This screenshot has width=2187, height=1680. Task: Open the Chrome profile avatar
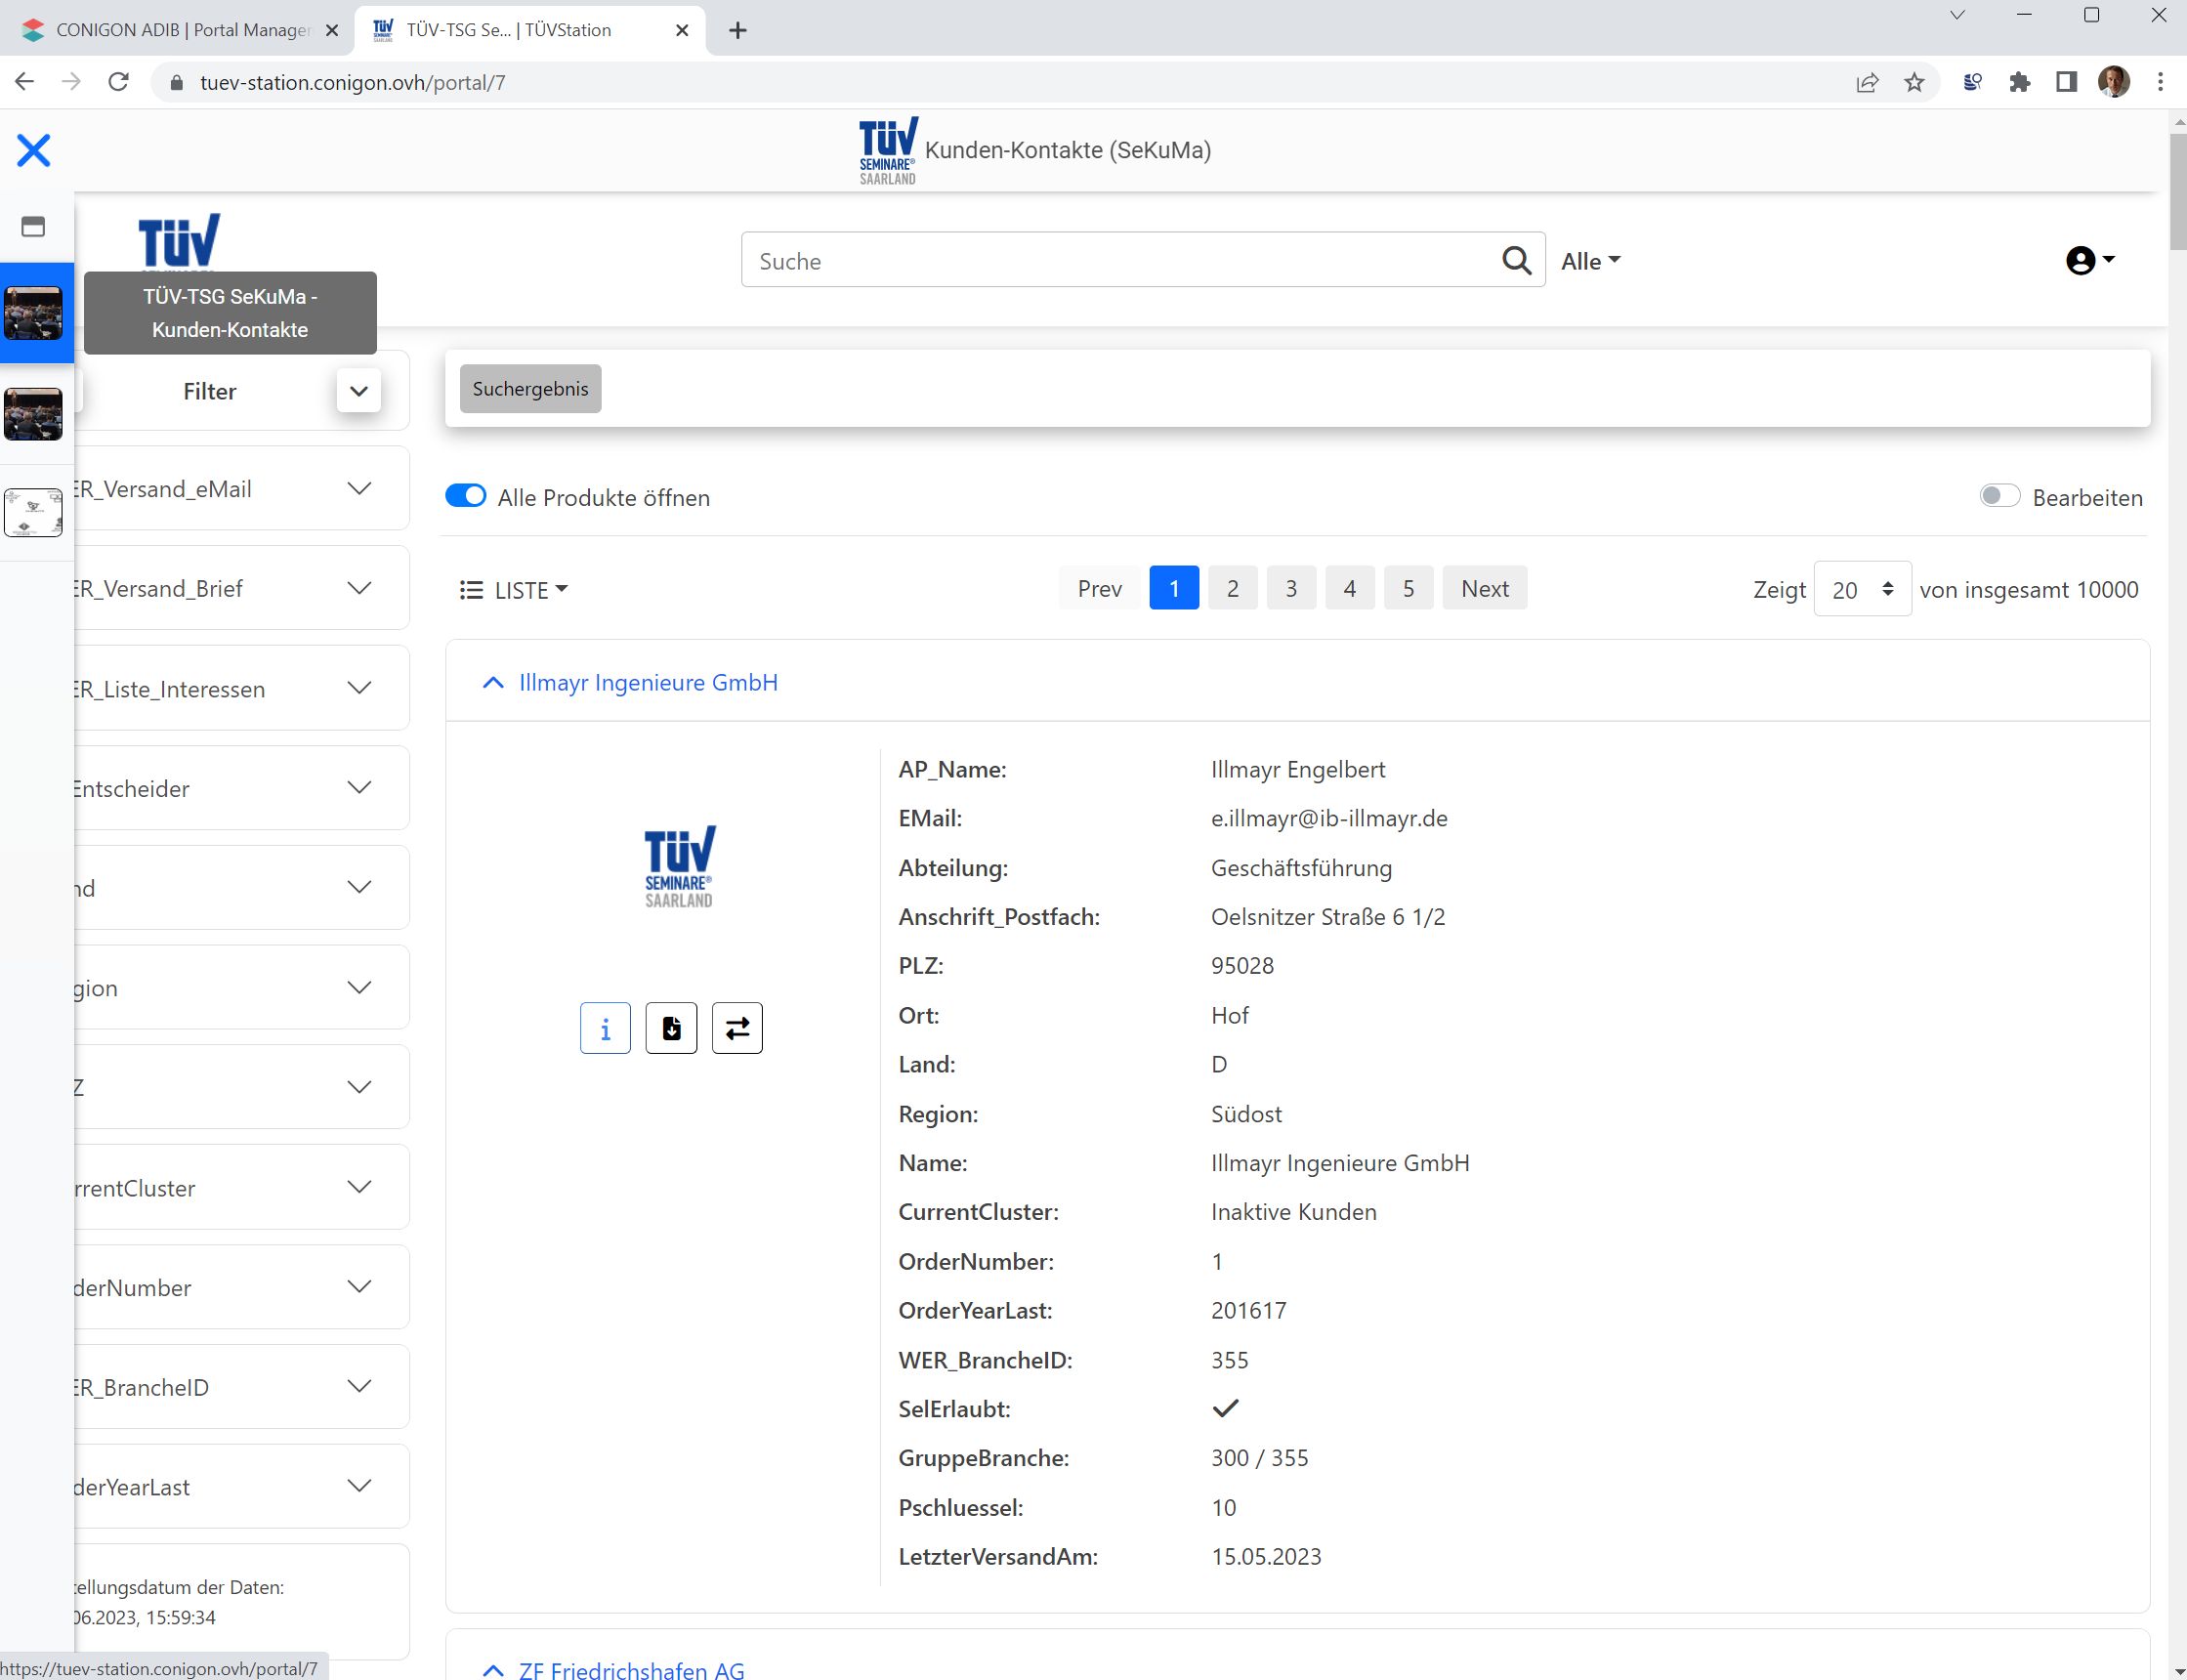[x=2113, y=82]
